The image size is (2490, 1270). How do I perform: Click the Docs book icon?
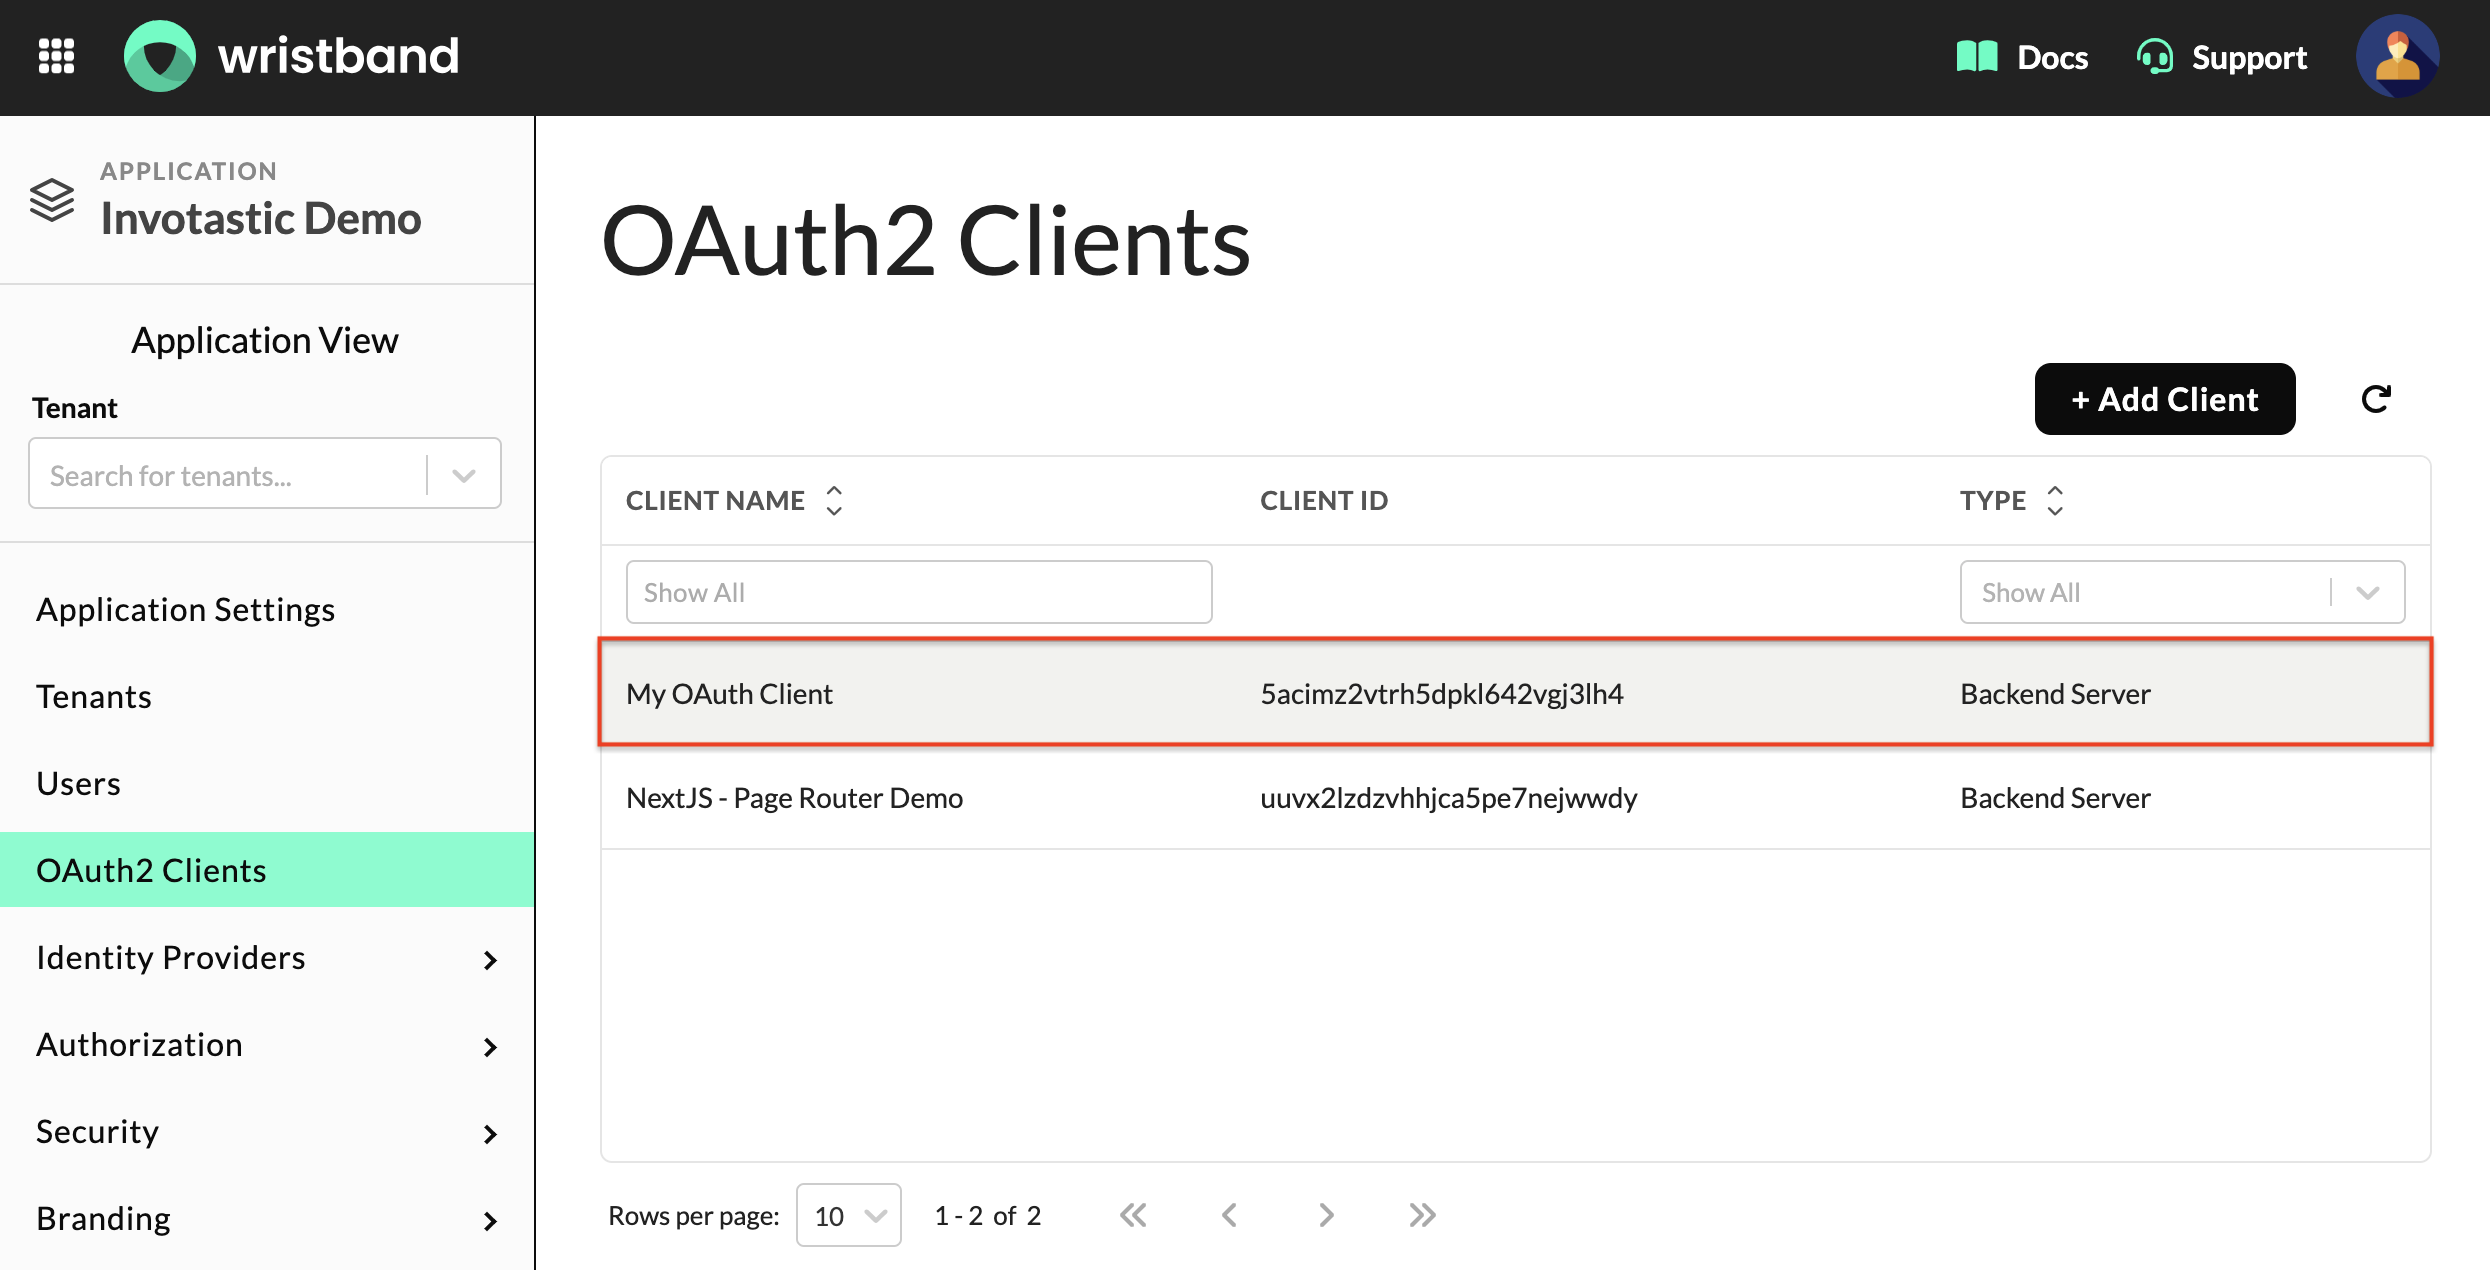coord(1977,57)
